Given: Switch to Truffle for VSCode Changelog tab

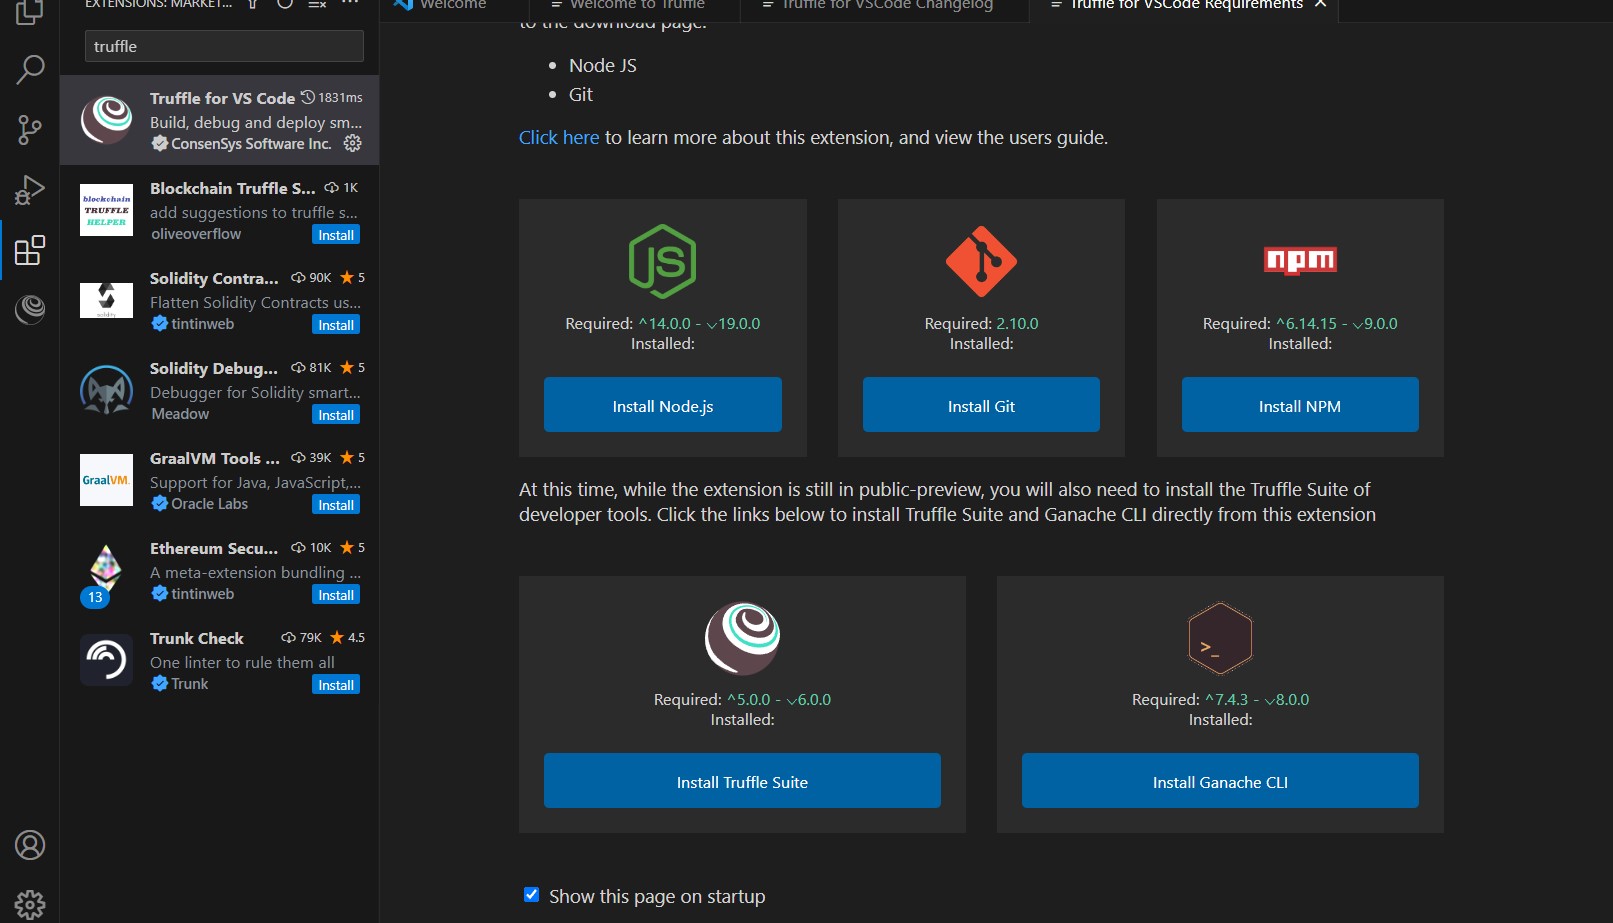Looking at the screenshot, I should point(887,5).
